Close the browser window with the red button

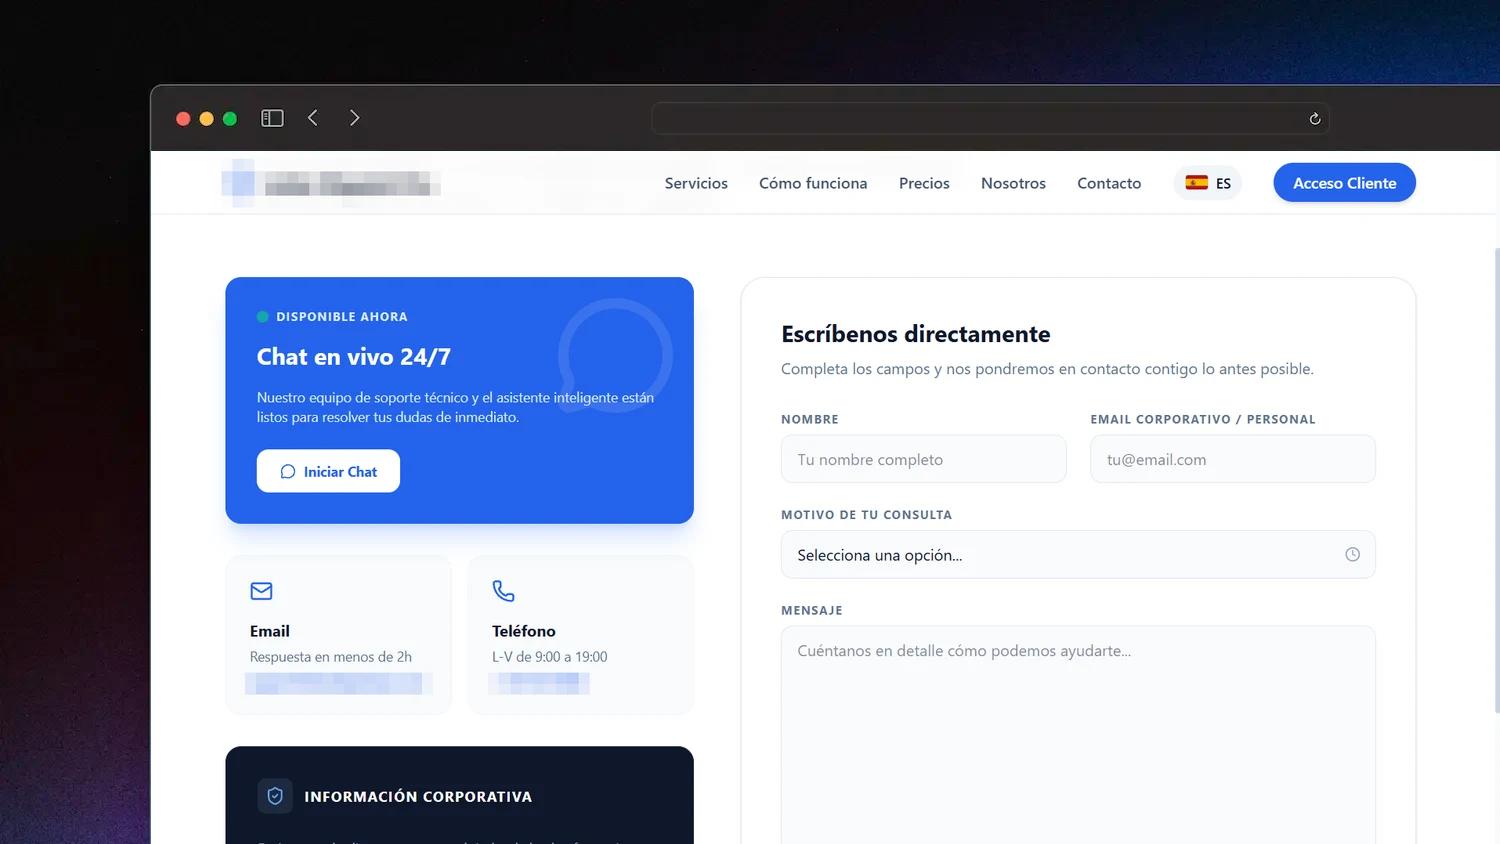183,119
